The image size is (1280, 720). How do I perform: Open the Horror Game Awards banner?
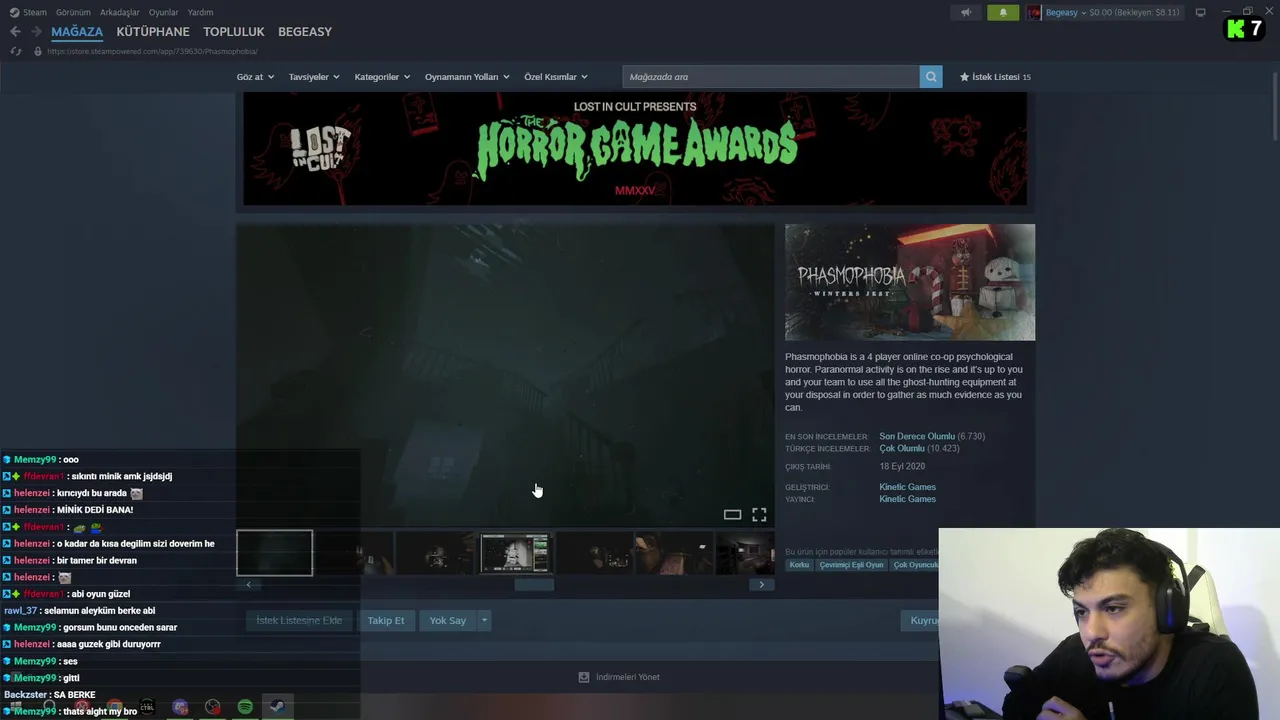(x=635, y=149)
